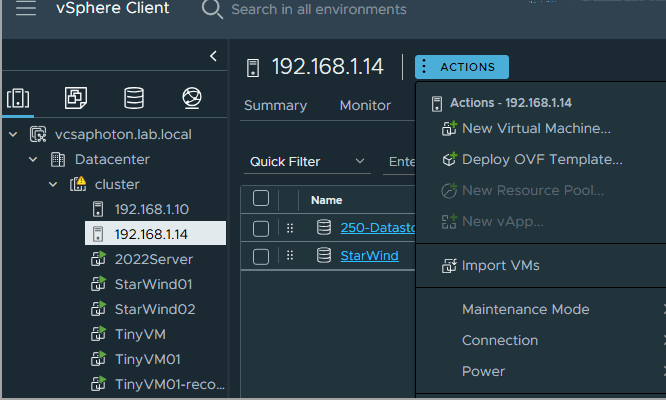
Task: Select TinyVM01 virtual machine
Action: pyautogui.click(x=148, y=360)
